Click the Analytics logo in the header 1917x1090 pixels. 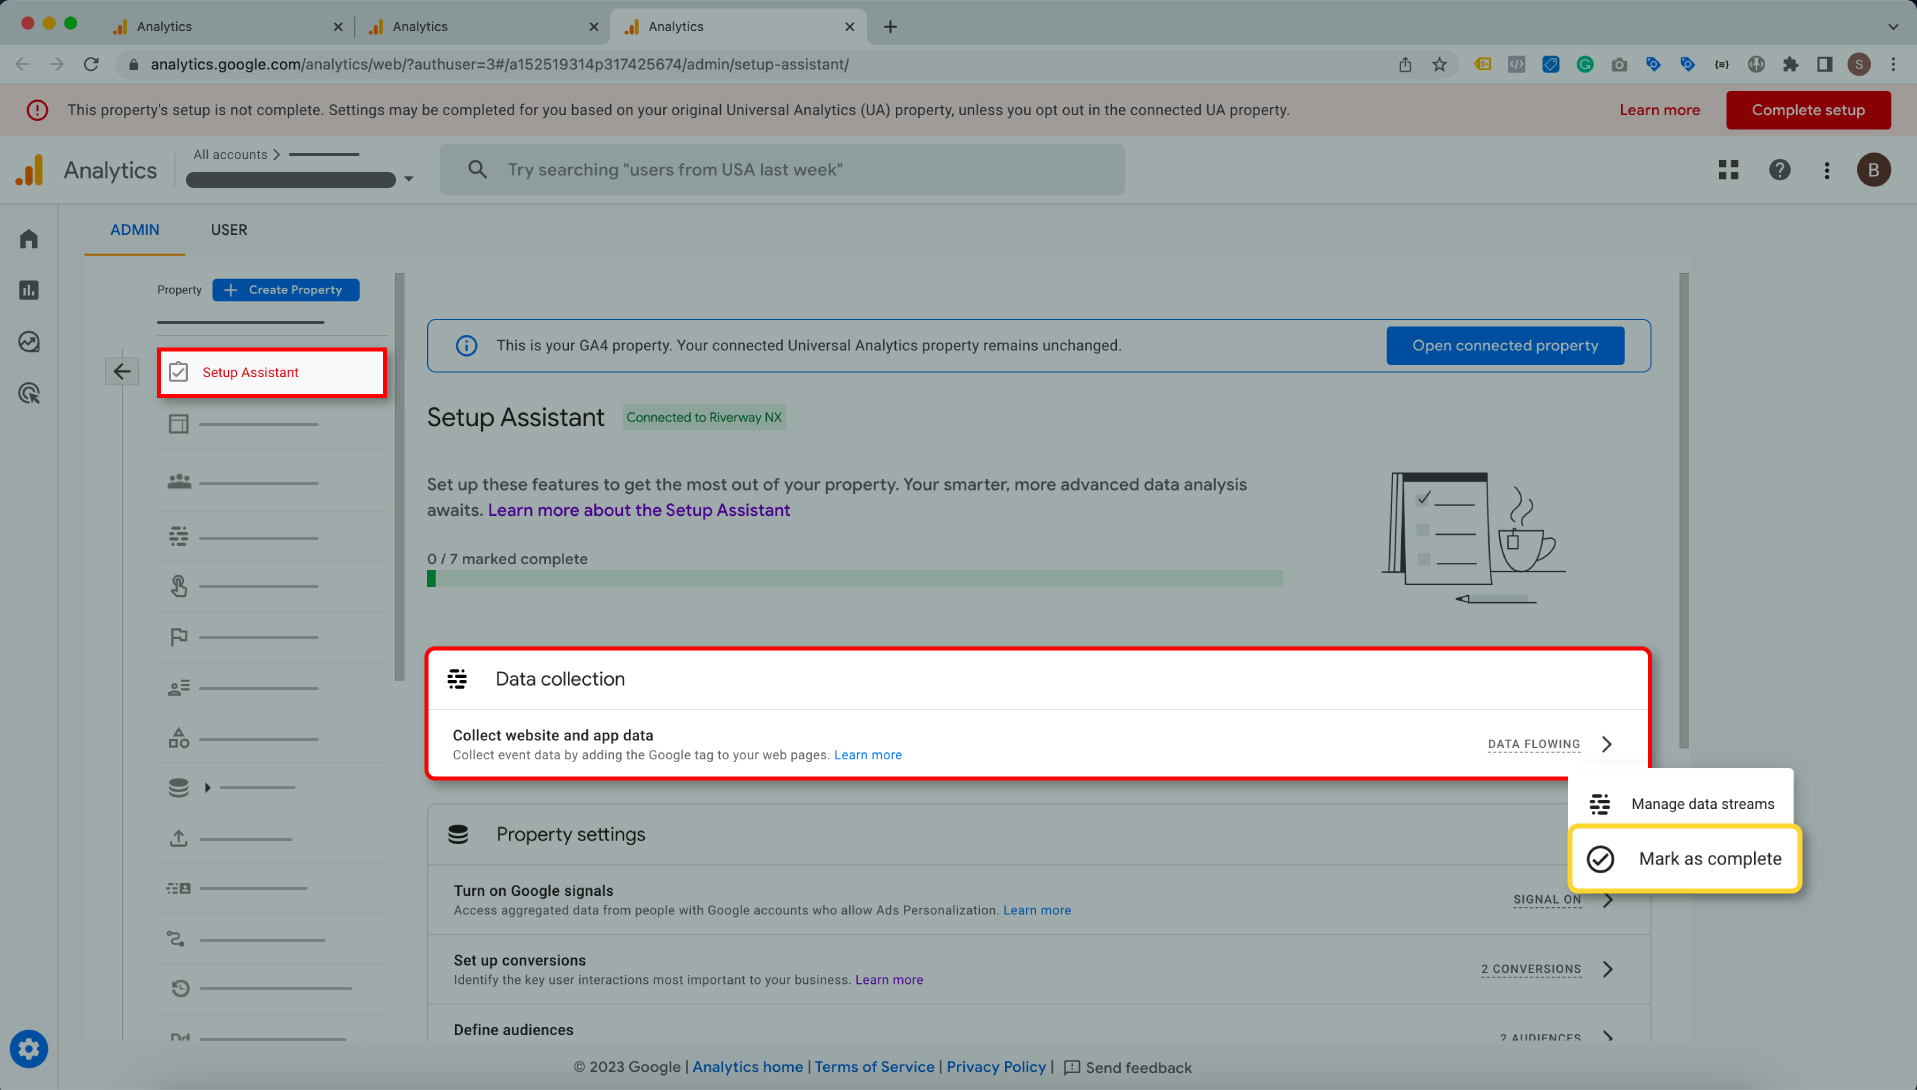coord(30,170)
